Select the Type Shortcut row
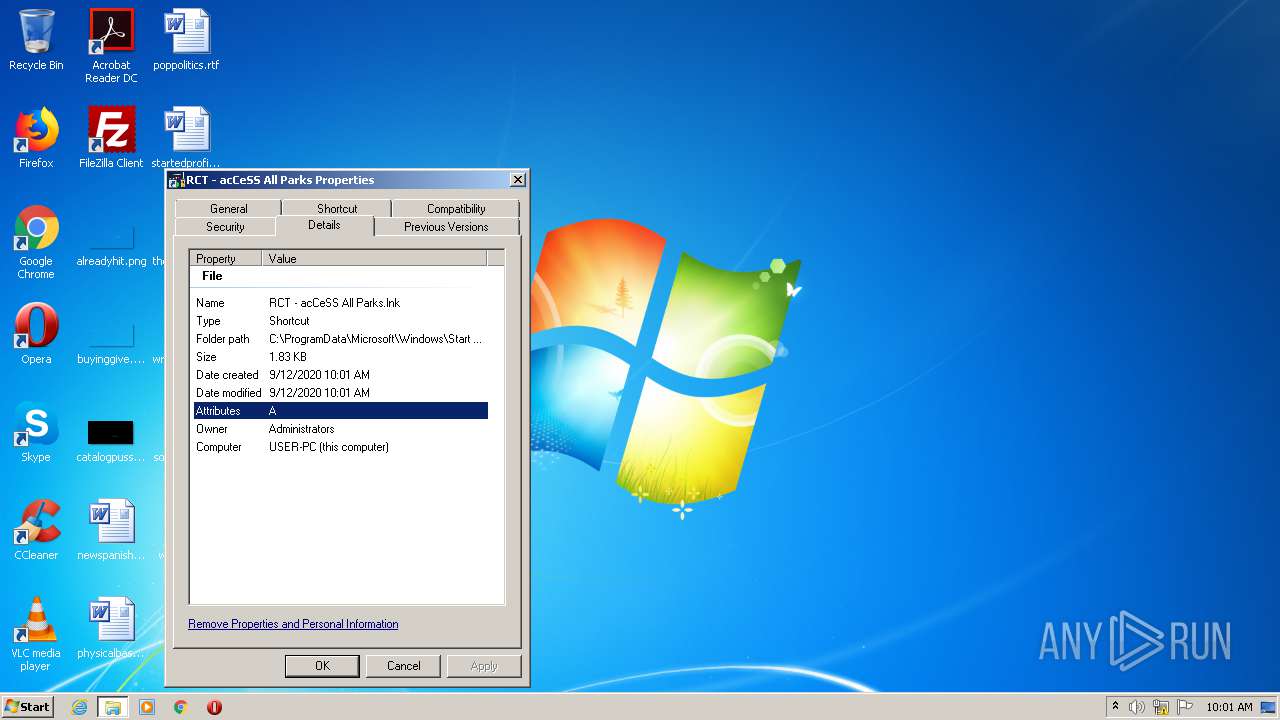The image size is (1280, 720). [x=340, y=321]
